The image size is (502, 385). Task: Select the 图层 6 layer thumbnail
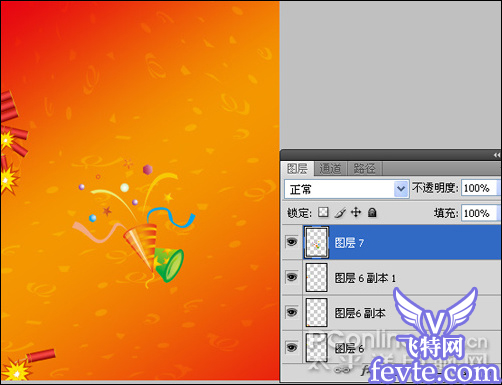point(316,348)
